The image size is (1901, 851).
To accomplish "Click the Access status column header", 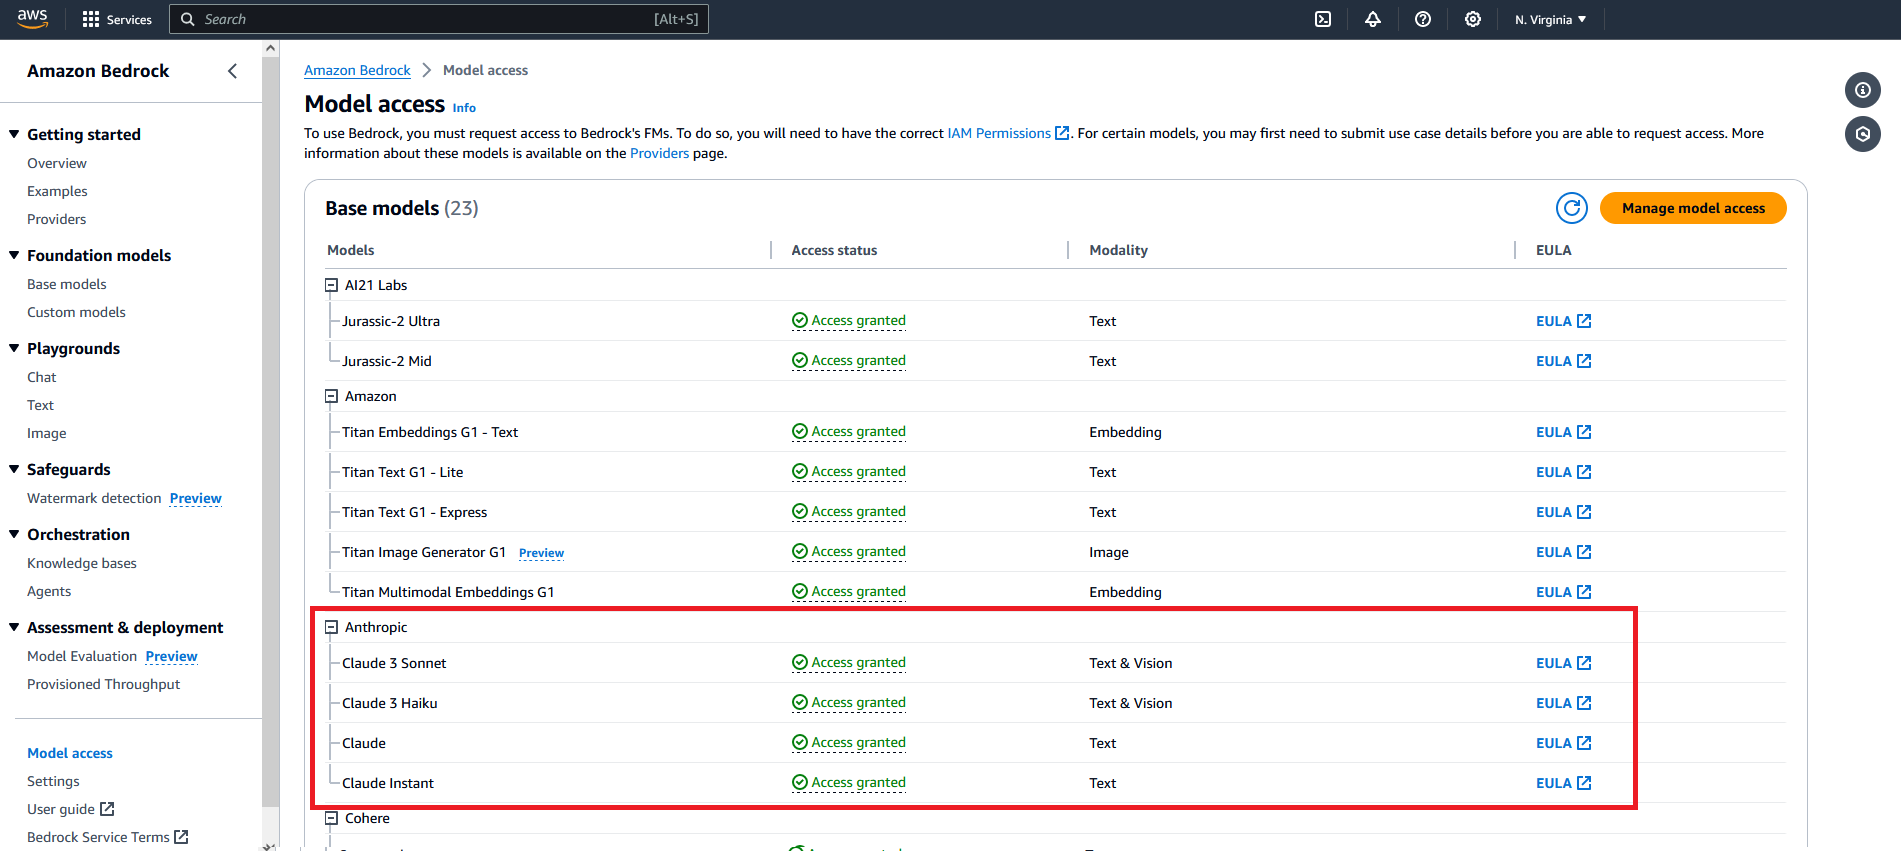I will click(834, 250).
